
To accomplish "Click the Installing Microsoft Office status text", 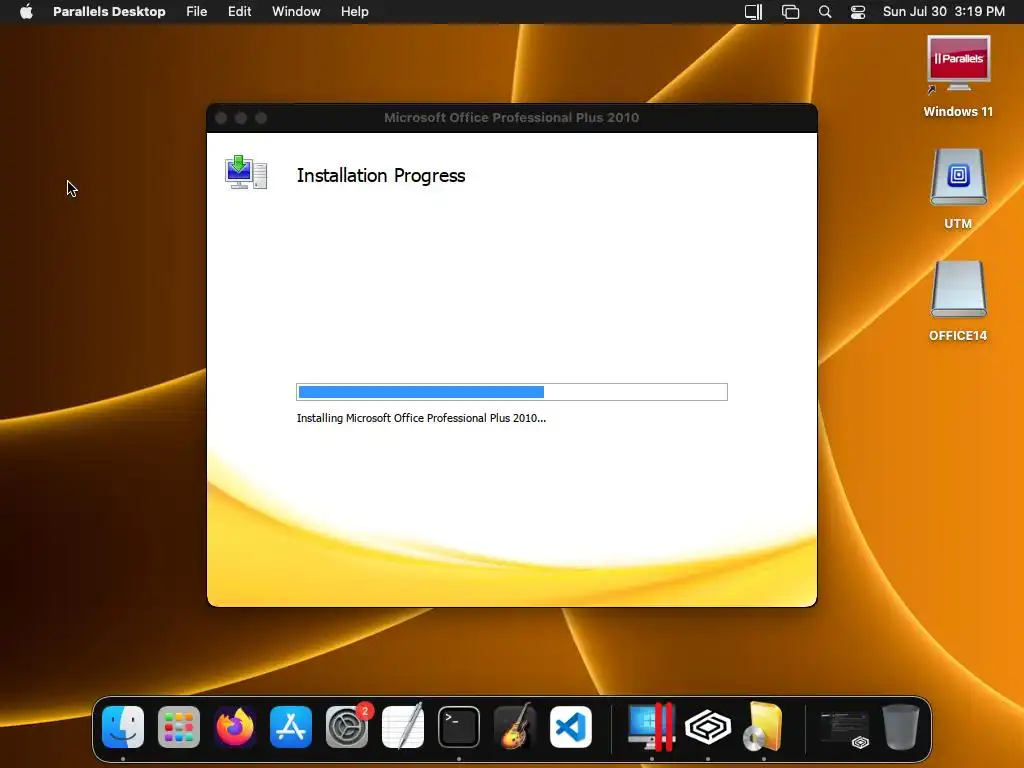I will 421,418.
